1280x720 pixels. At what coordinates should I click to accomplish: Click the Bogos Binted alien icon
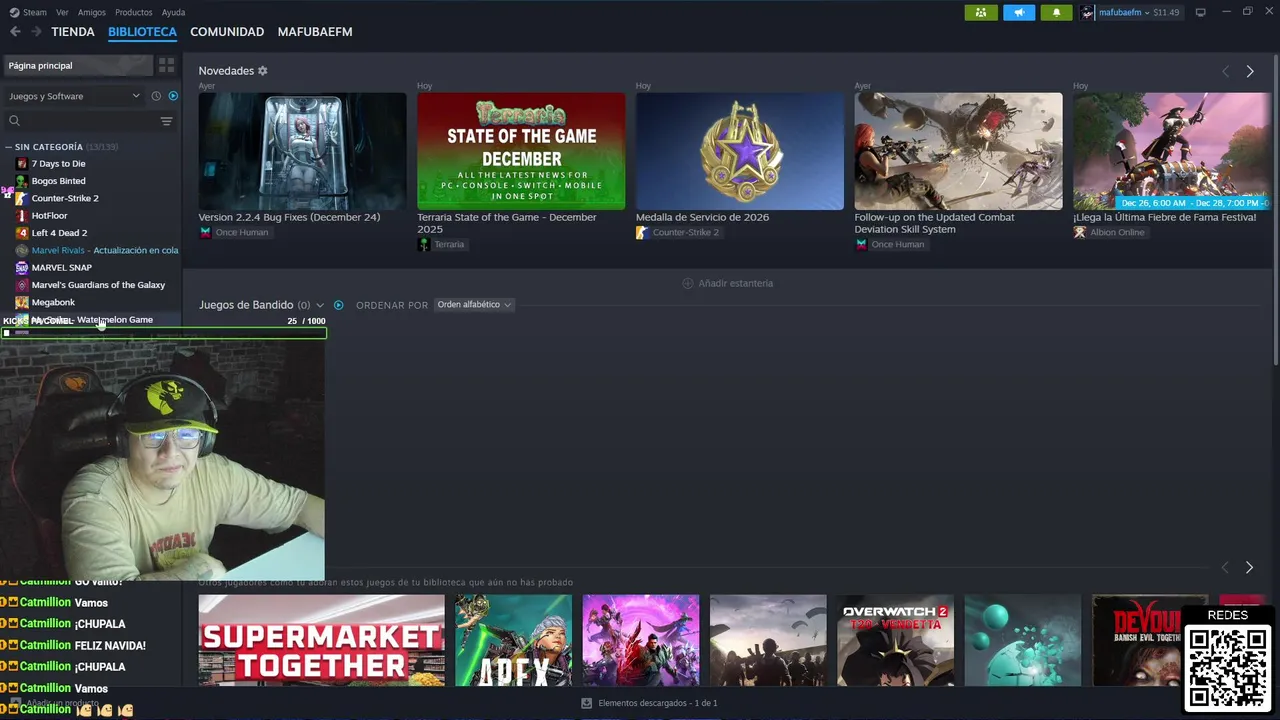(x=22, y=181)
